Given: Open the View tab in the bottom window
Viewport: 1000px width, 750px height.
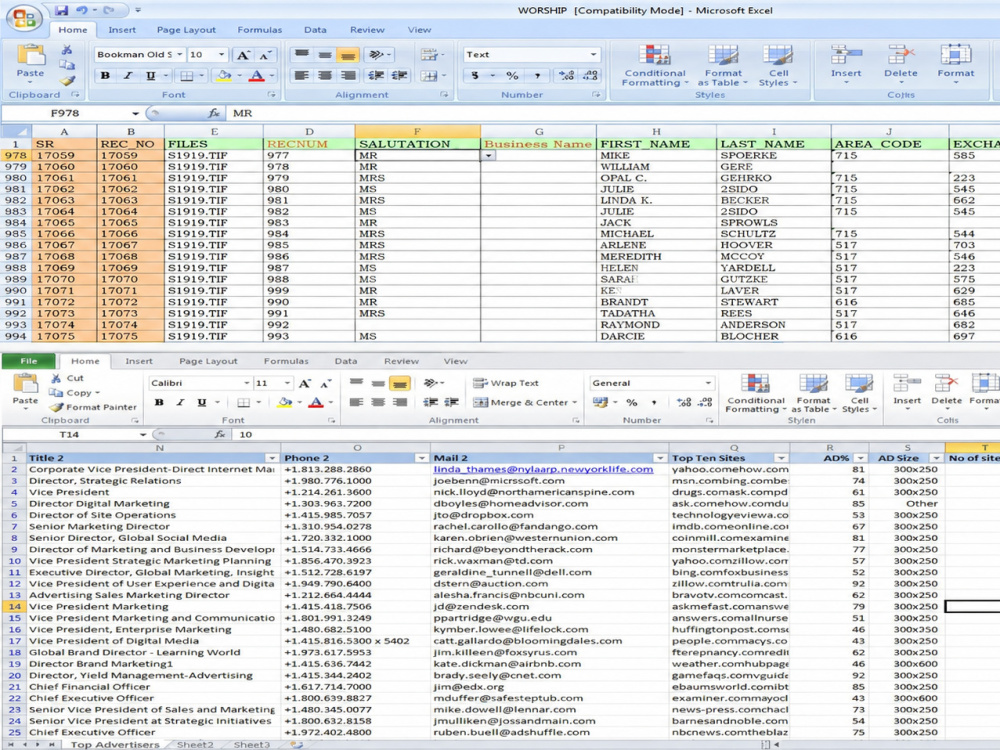Looking at the screenshot, I should (x=455, y=361).
